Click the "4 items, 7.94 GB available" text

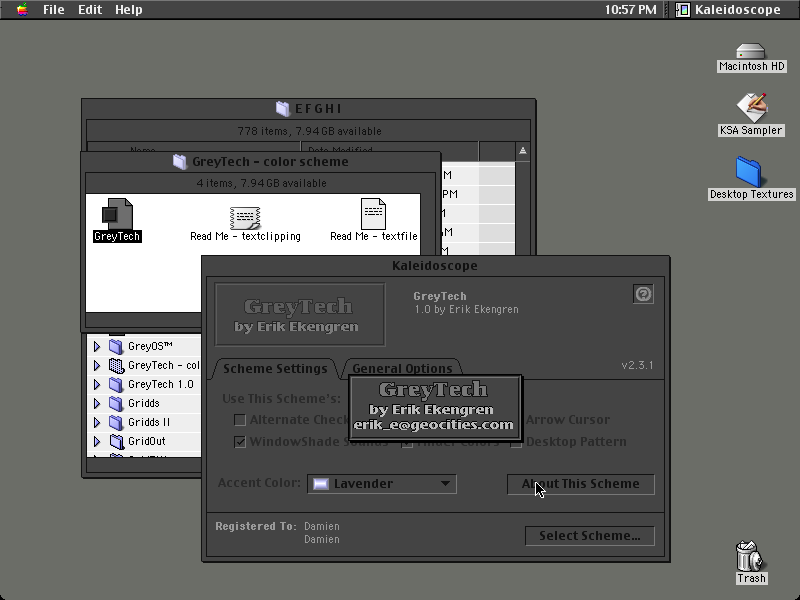click(261, 183)
